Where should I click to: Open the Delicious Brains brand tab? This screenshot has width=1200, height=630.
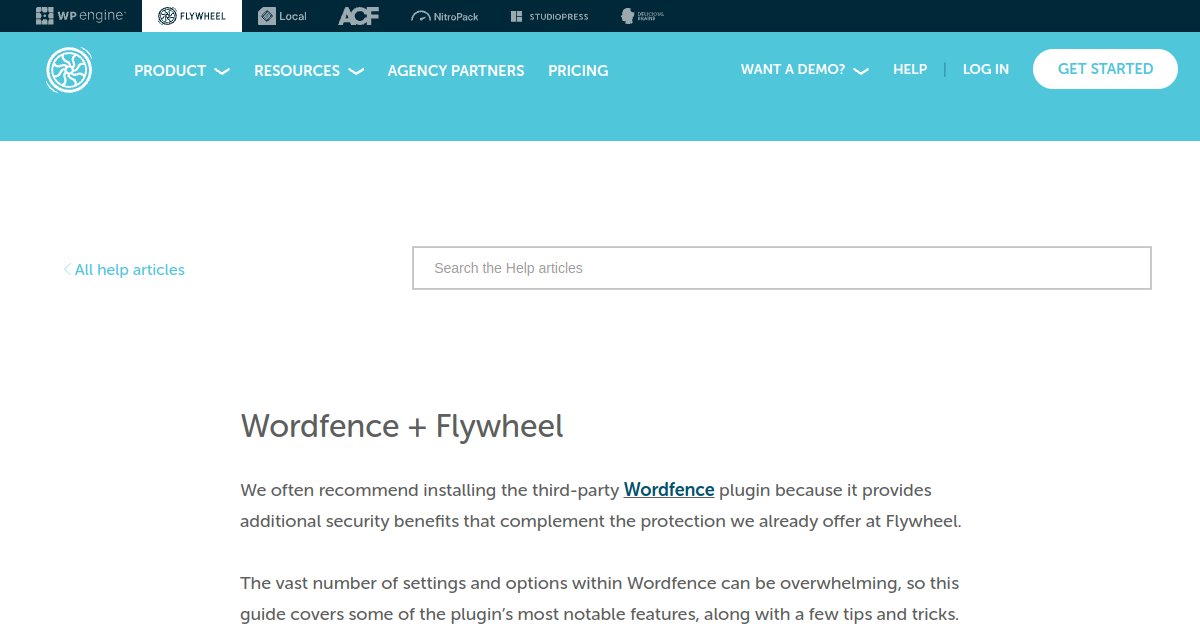[642, 16]
